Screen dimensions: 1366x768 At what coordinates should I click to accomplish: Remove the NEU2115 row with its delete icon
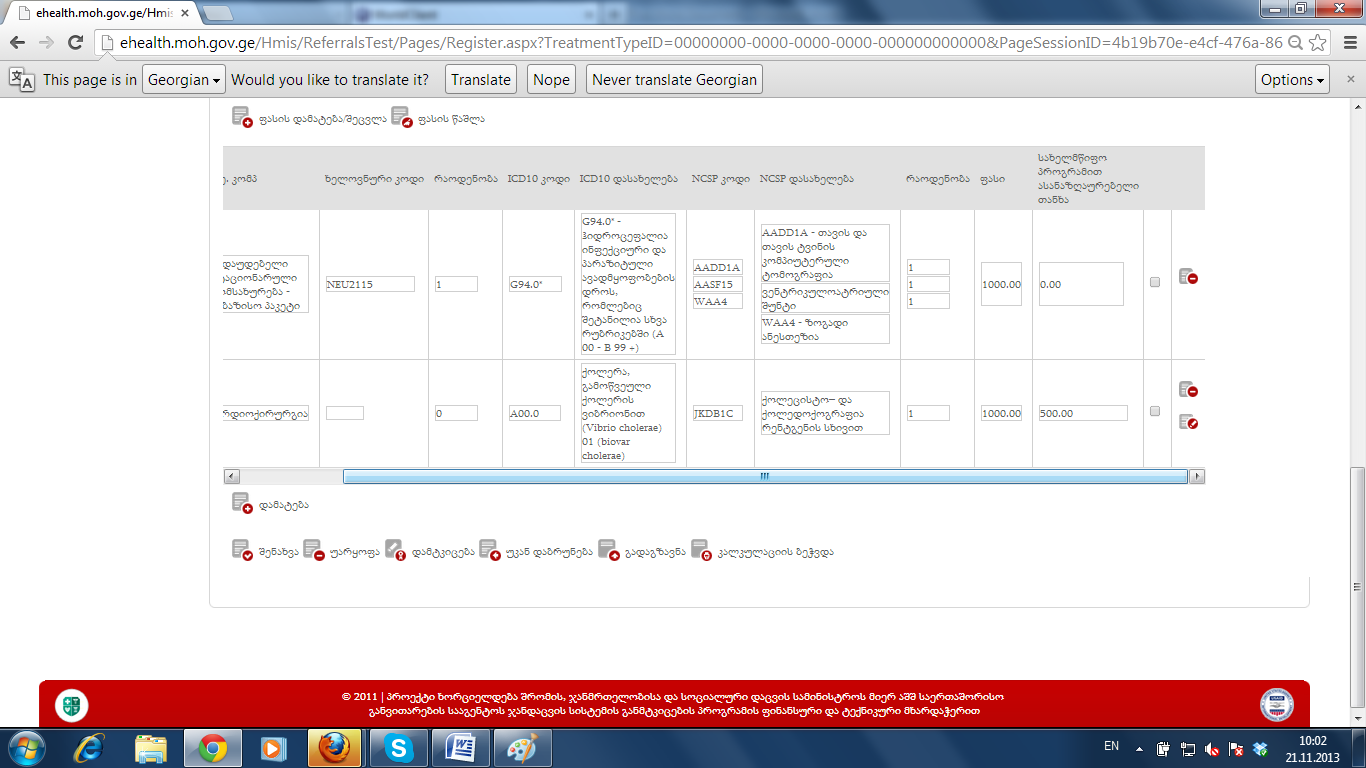pos(1188,276)
